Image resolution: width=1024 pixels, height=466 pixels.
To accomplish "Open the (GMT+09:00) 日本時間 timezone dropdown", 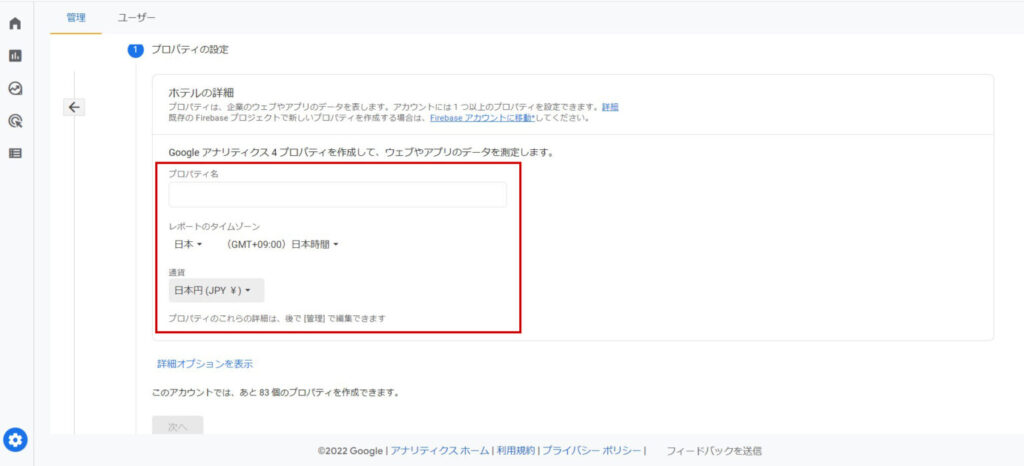I will coord(283,244).
